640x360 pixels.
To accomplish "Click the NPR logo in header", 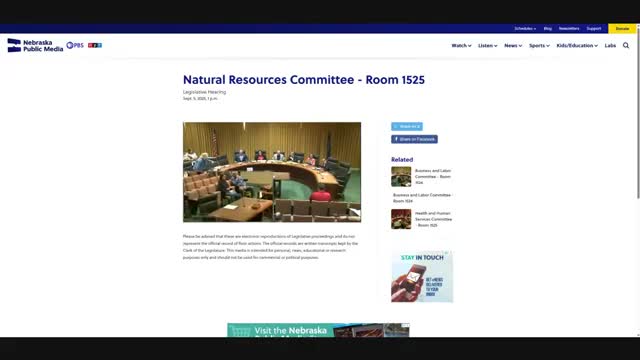I will pyautogui.click(x=95, y=45).
